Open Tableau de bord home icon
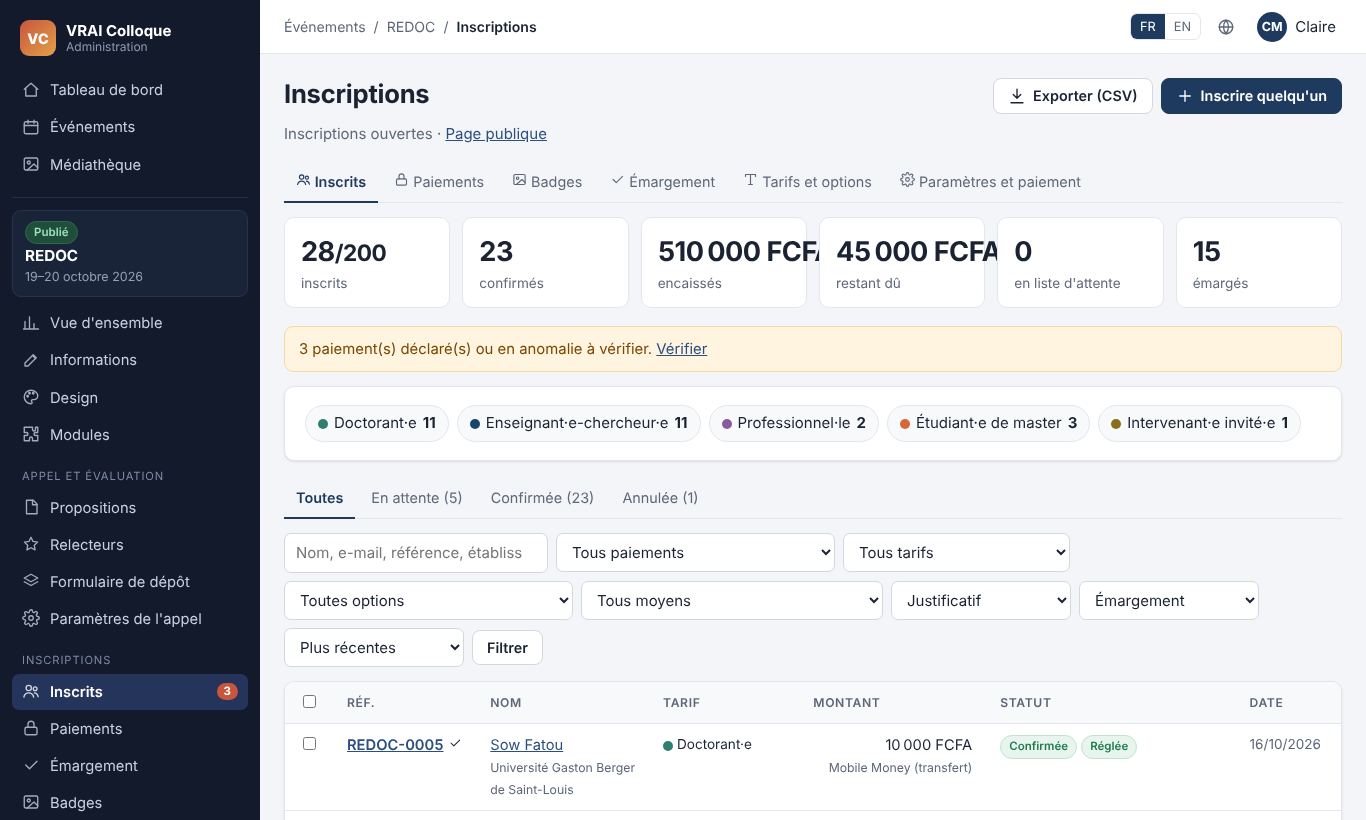 pos(31,90)
